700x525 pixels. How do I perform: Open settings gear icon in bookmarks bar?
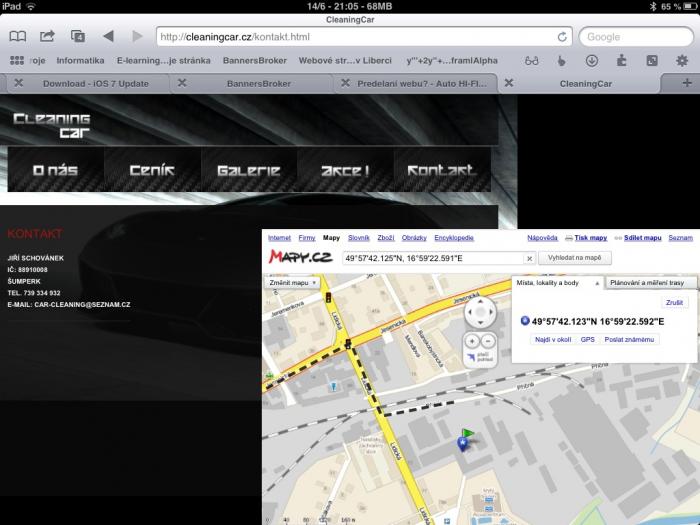(682, 60)
